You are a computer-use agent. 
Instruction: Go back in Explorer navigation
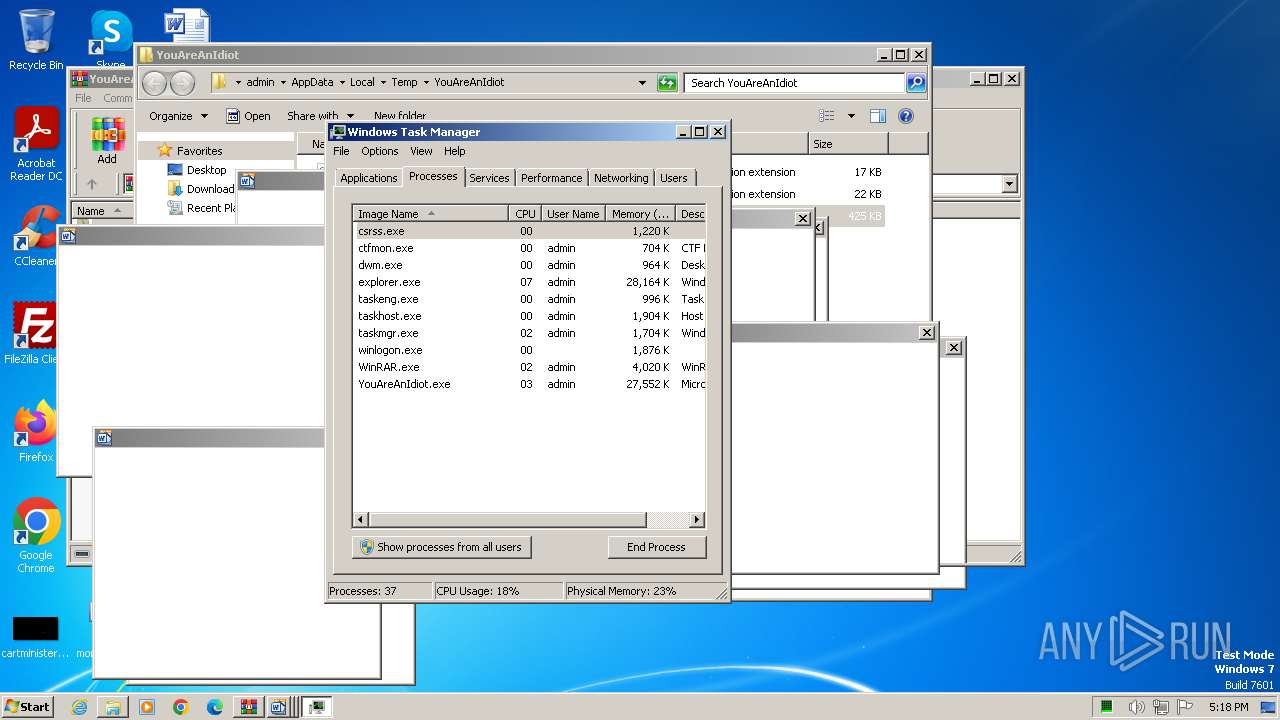[x=155, y=83]
